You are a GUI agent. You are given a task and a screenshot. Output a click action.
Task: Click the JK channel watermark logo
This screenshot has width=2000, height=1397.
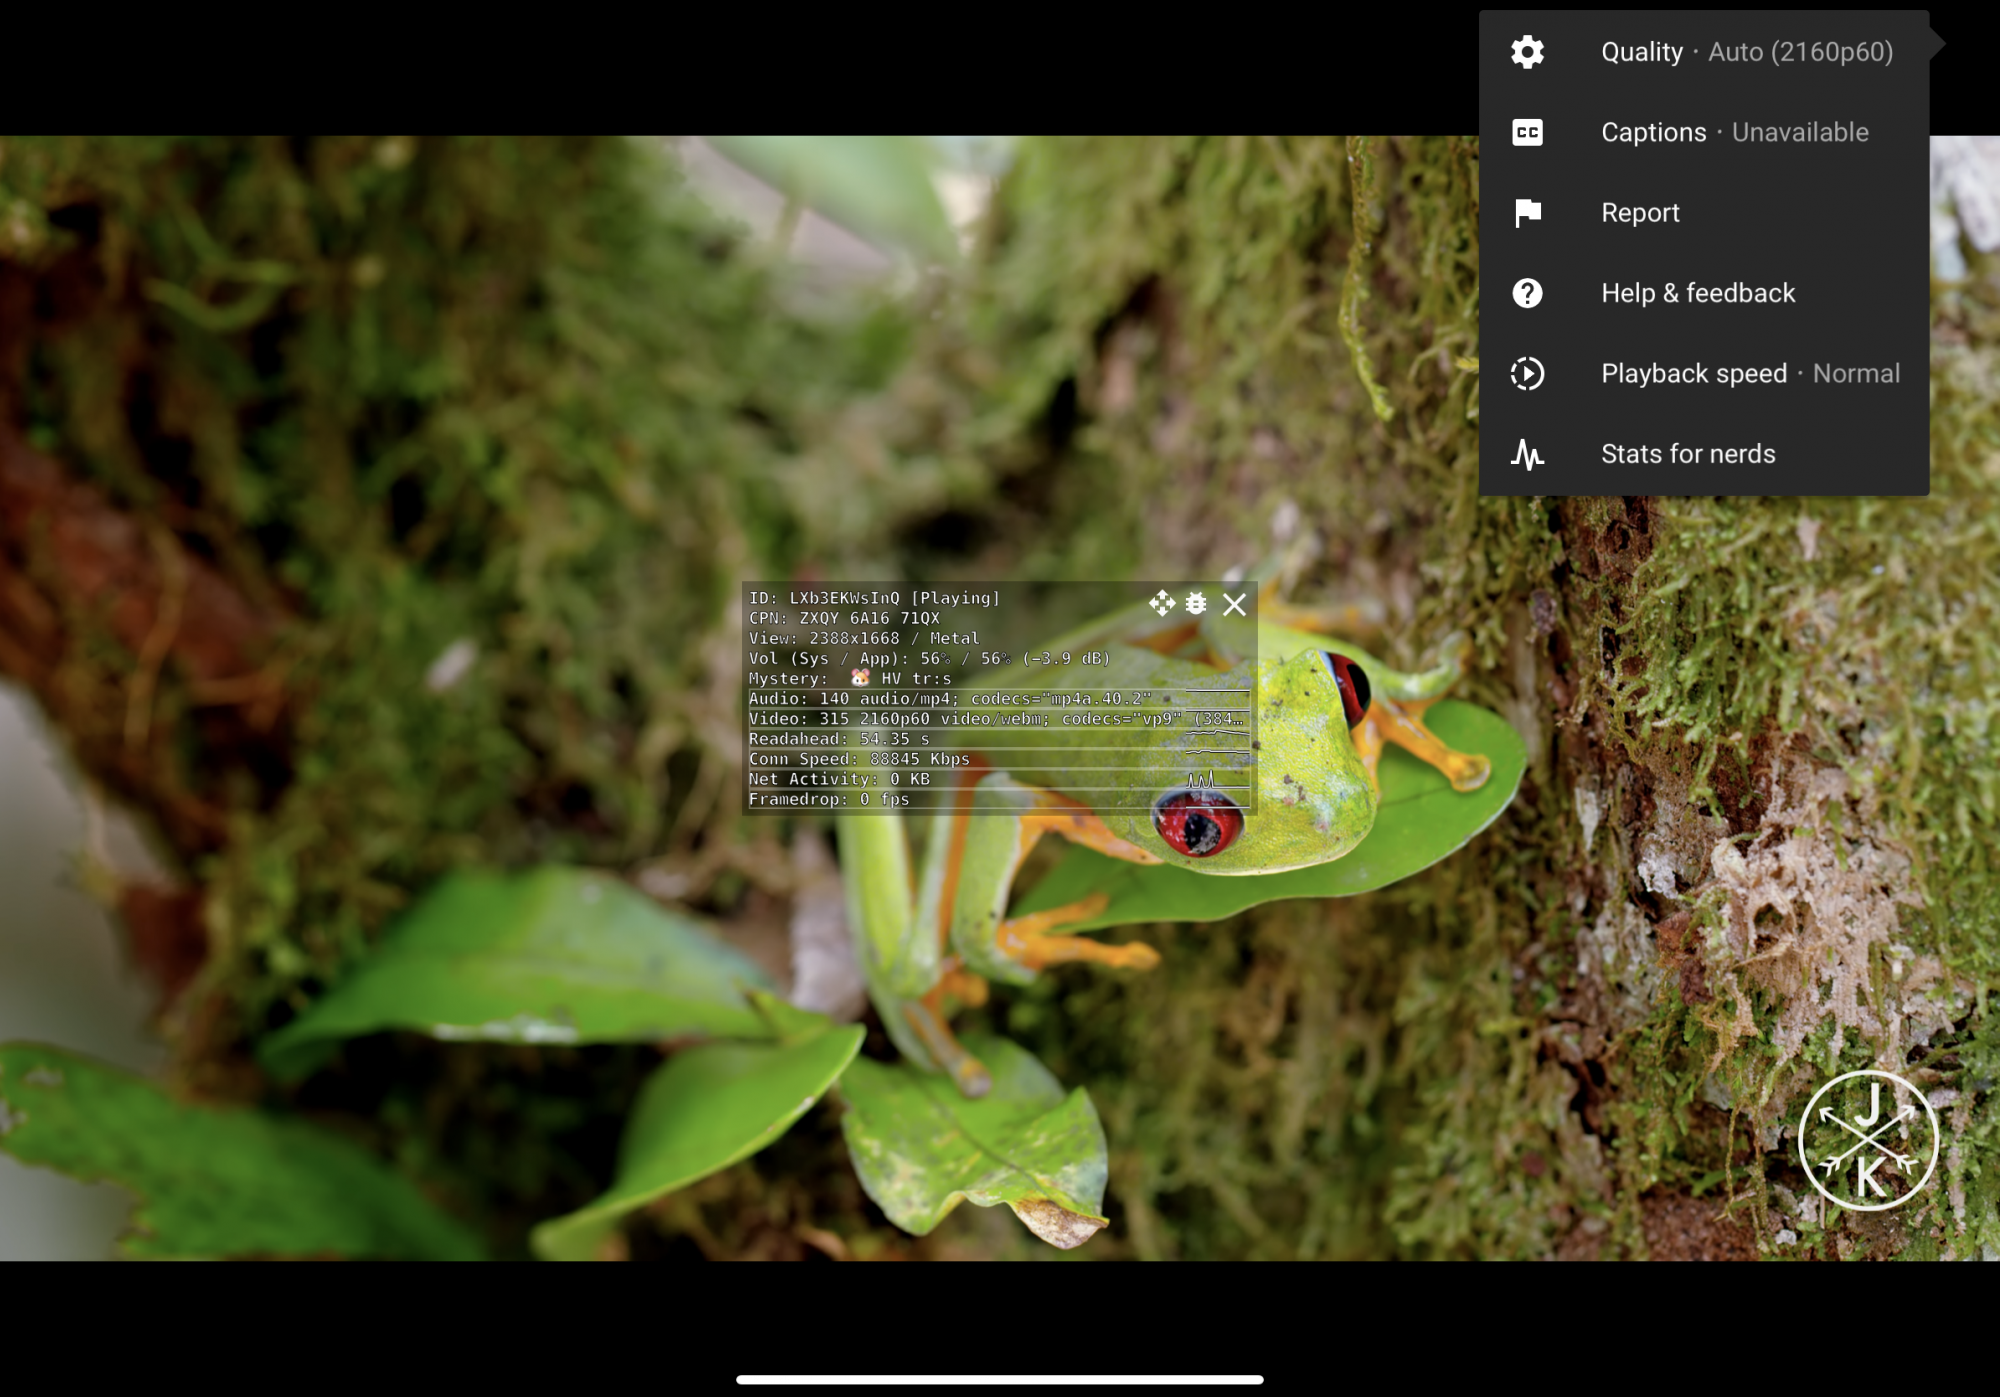click(1867, 1140)
